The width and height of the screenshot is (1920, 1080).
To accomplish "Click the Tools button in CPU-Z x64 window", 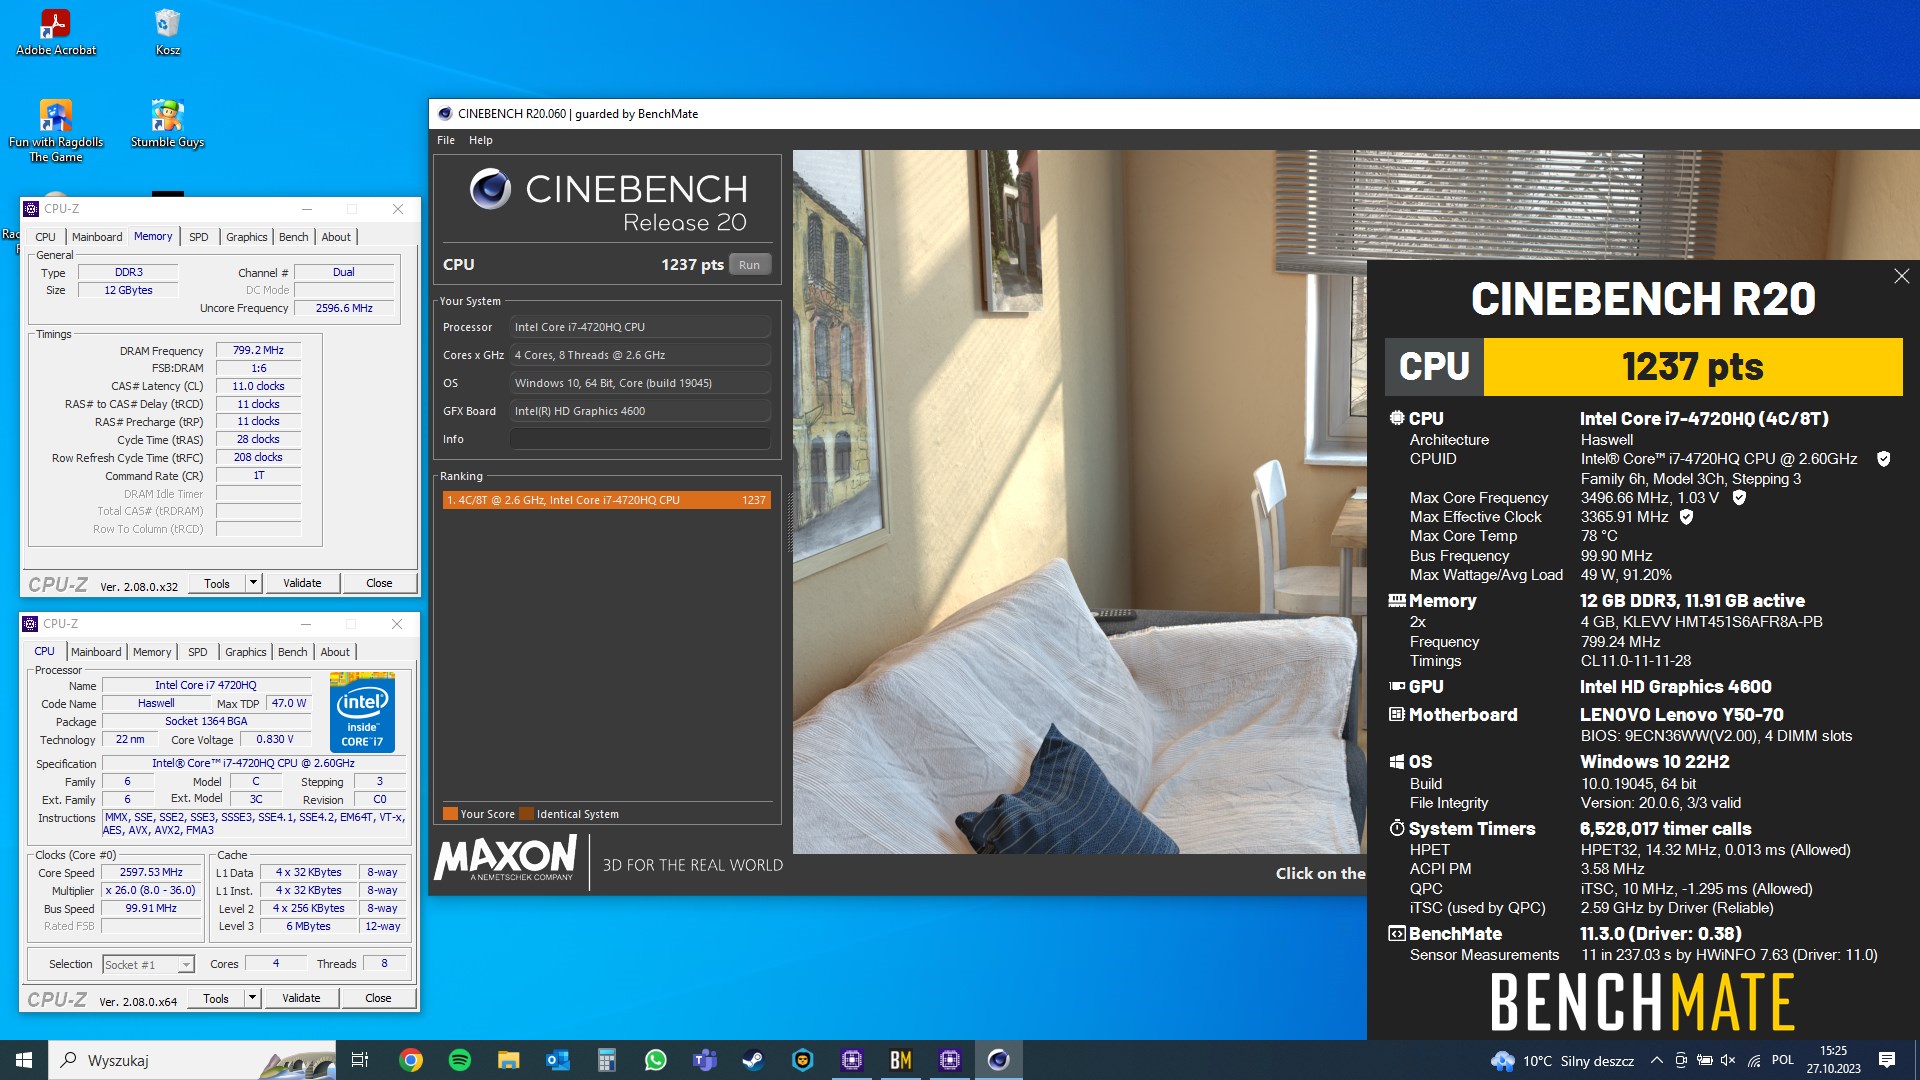I will [216, 998].
